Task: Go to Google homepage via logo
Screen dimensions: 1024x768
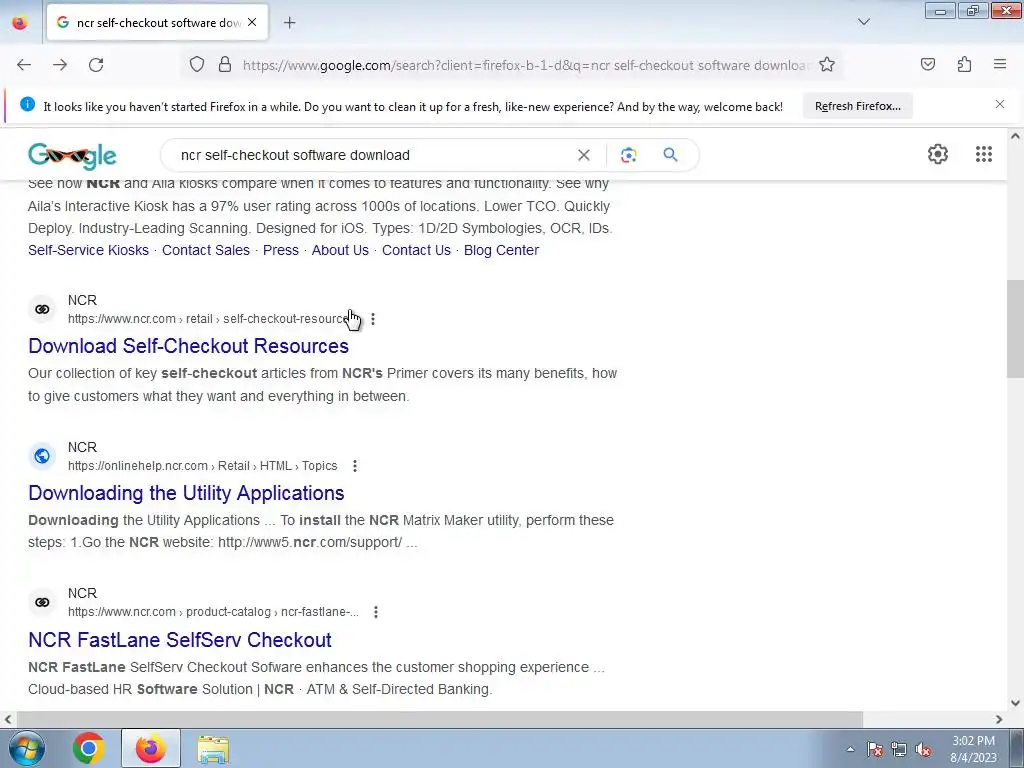Action: (72, 155)
